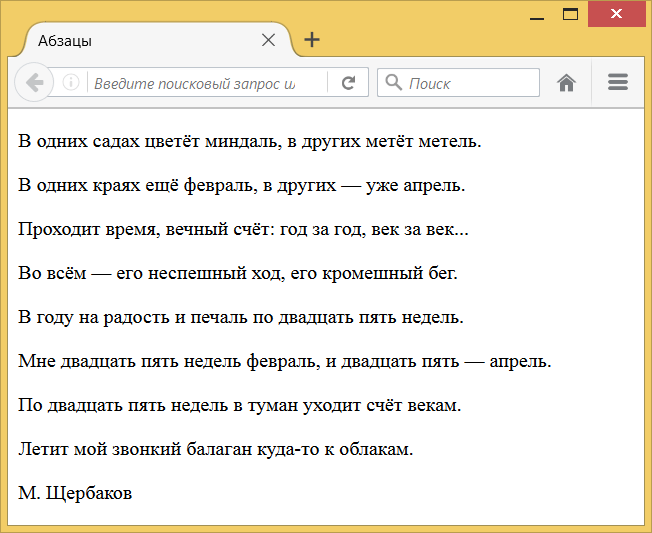
Task: Focus the address bar field
Action: [208, 83]
